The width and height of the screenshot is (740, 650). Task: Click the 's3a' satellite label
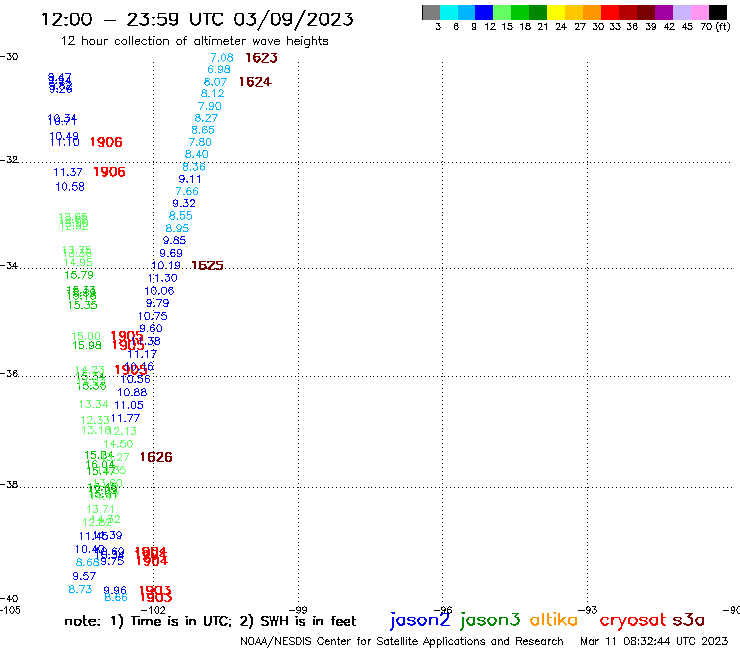688,620
